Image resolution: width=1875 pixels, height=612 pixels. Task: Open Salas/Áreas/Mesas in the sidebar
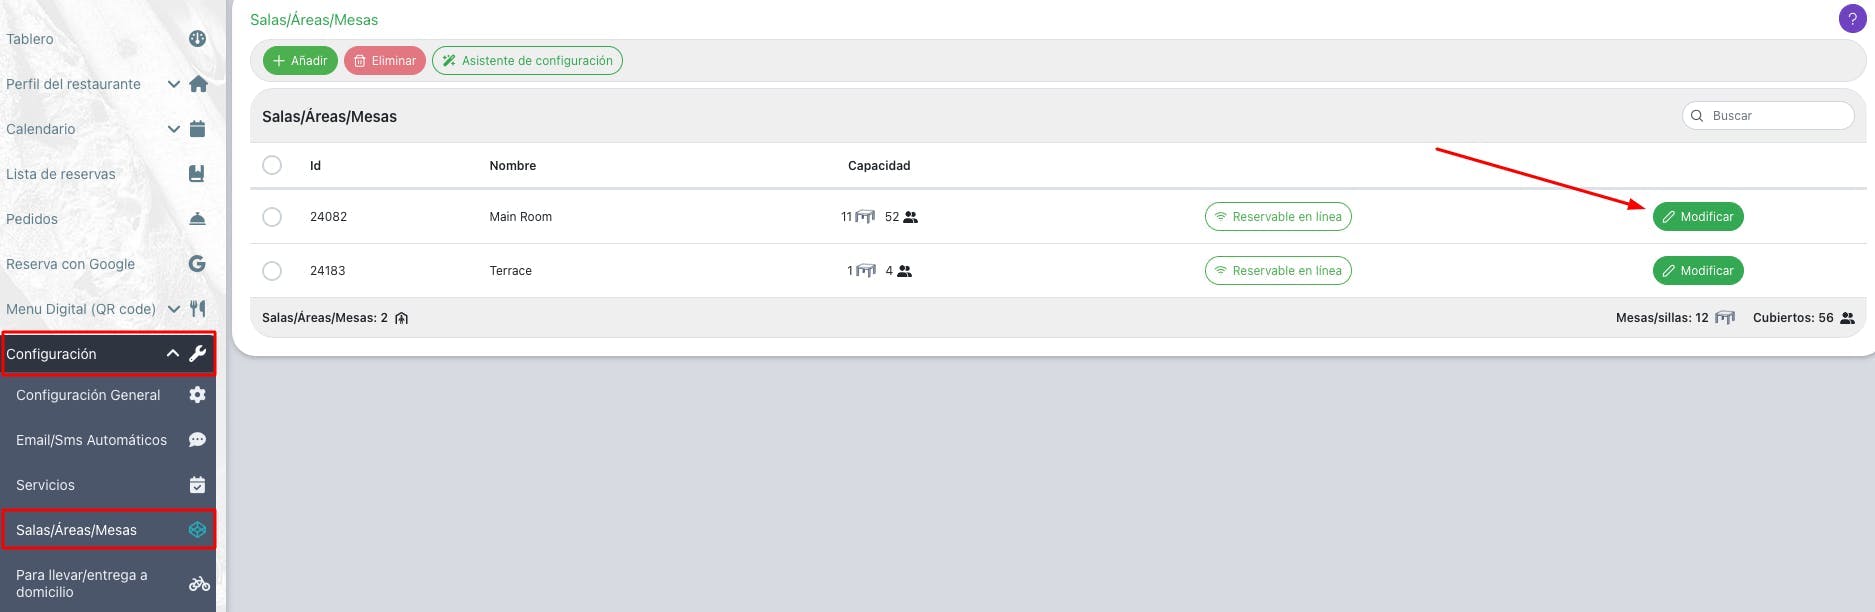click(108, 530)
